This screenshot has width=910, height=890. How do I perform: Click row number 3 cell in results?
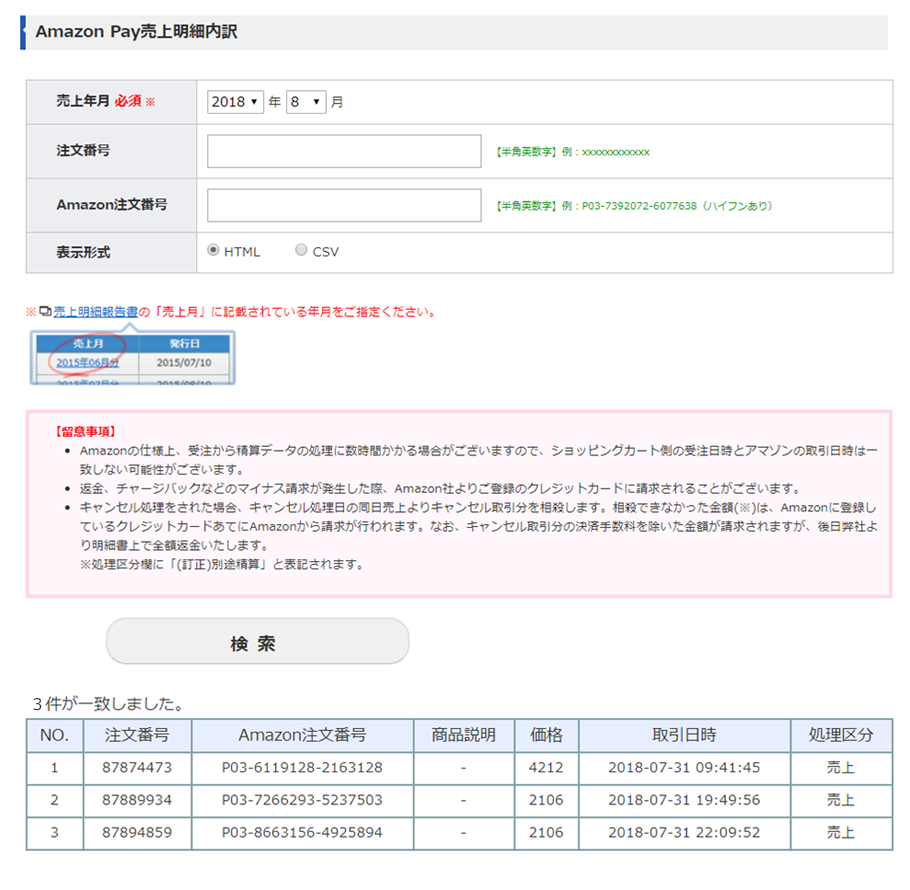[55, 833]
